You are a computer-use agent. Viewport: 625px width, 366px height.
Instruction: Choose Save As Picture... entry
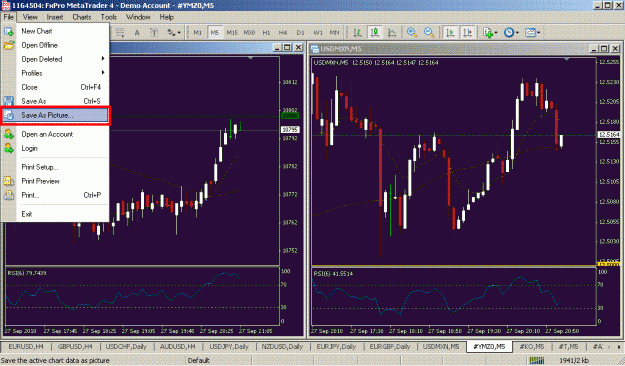pos(55,115)
